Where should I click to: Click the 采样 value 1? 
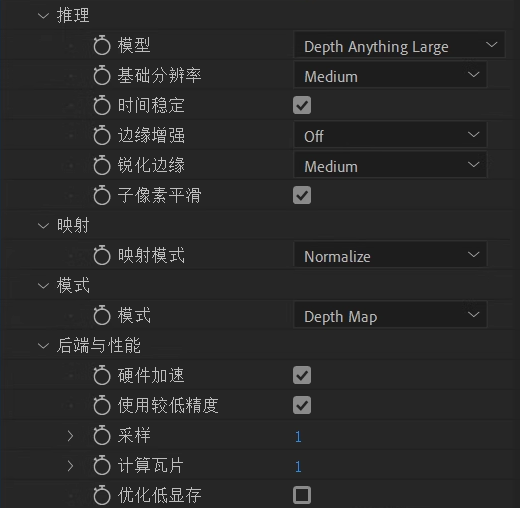point(298,437)
